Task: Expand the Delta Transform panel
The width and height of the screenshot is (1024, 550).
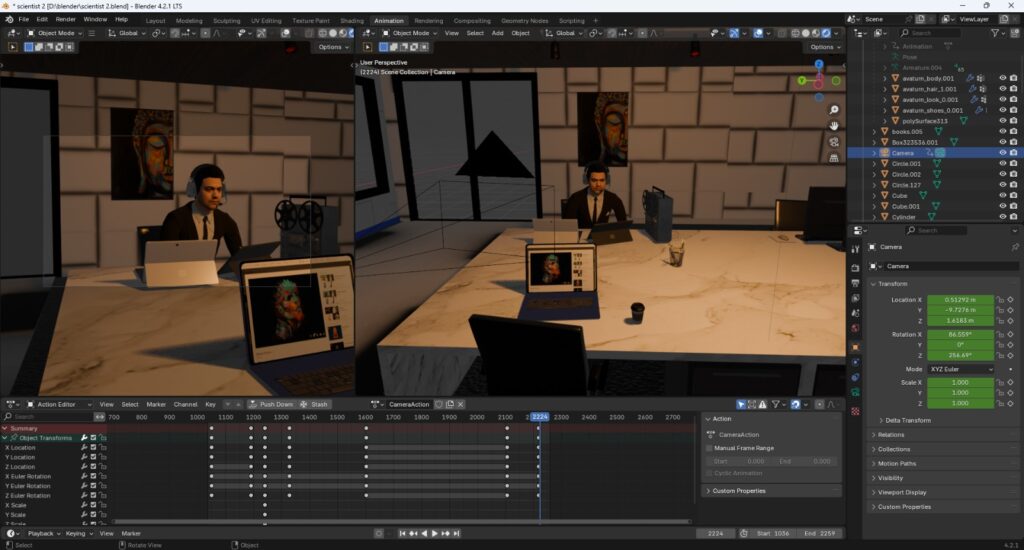Action: pos(907,421)
